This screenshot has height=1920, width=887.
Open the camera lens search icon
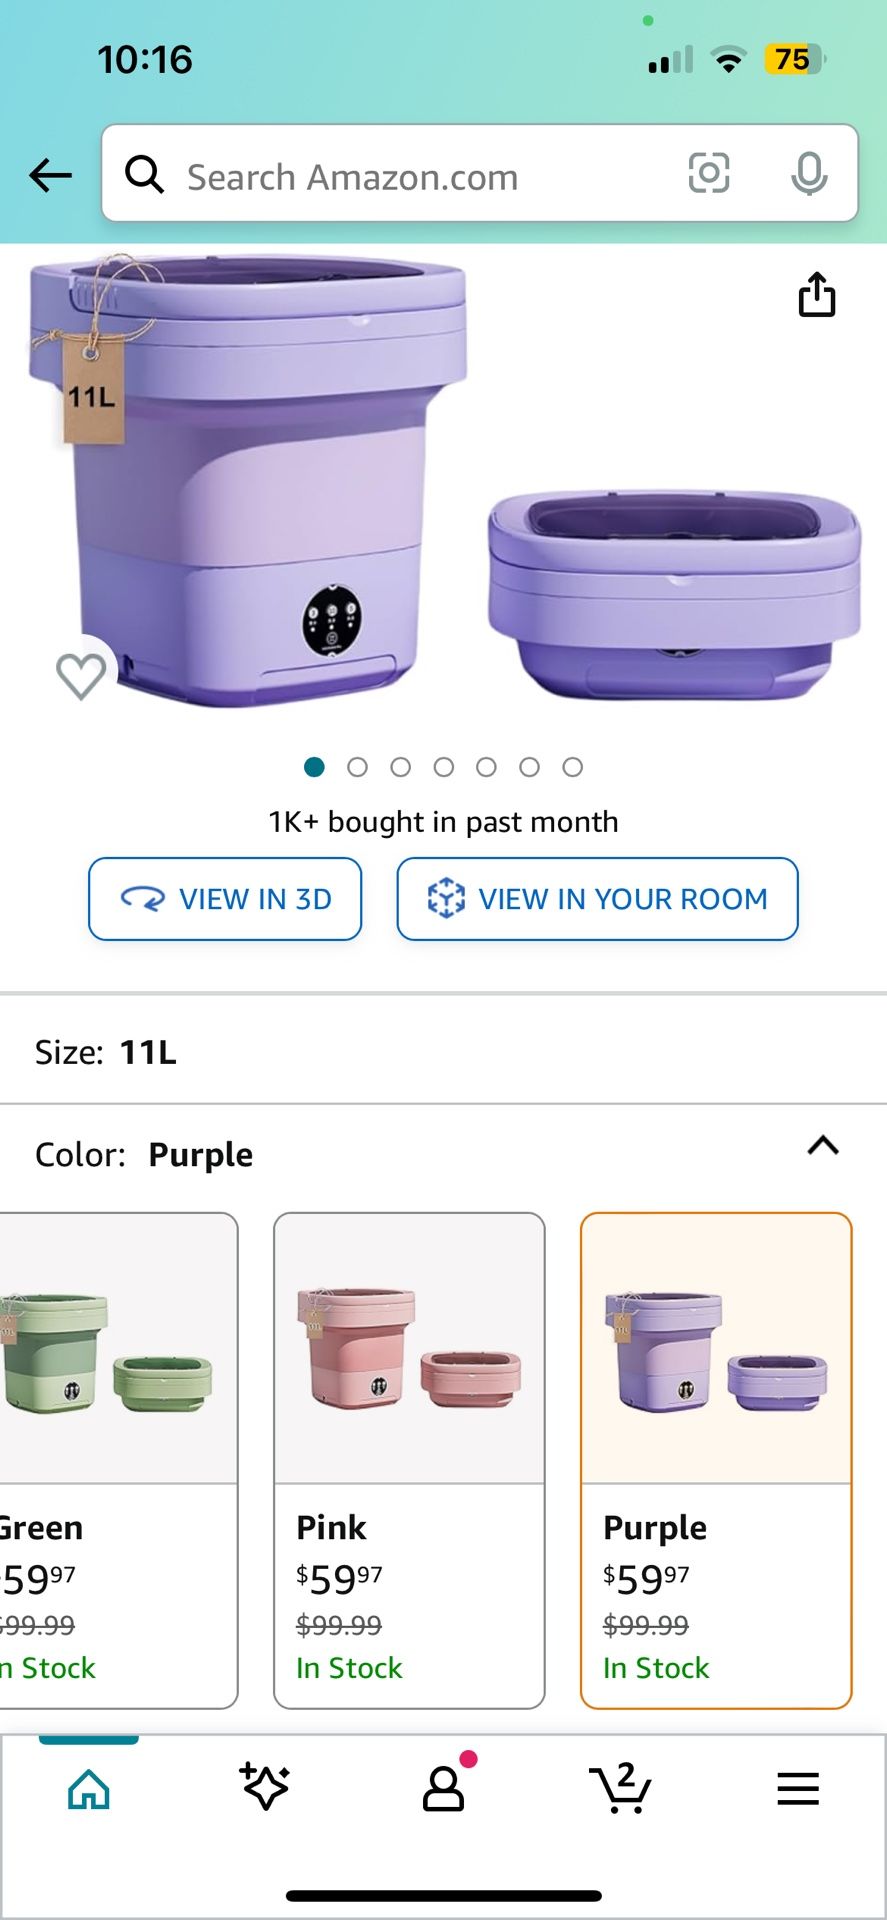coord(709,173)
